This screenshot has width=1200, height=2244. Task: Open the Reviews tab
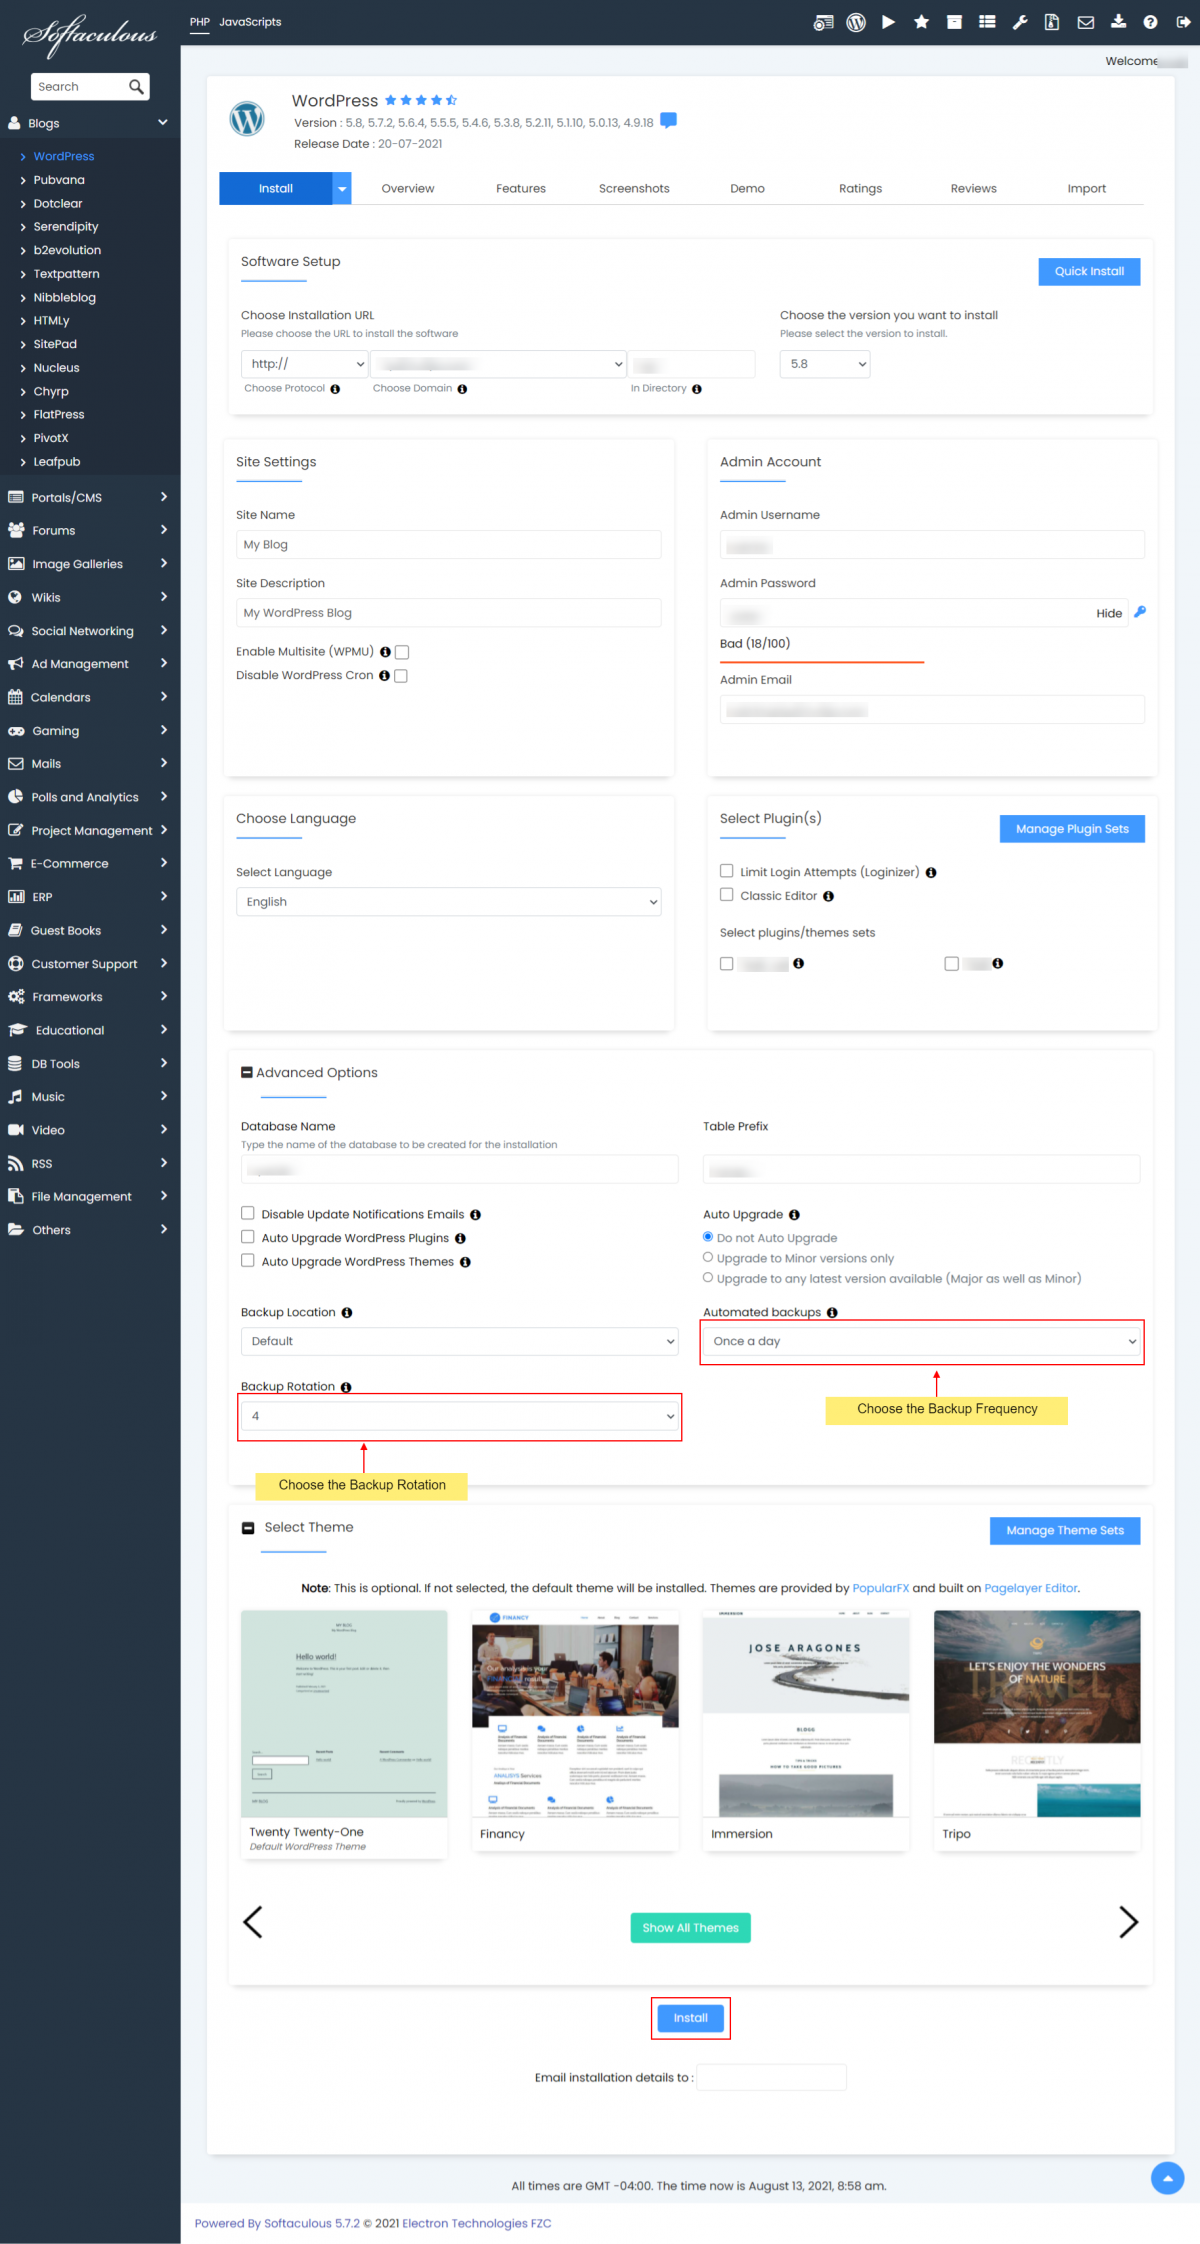click(973, 188)
